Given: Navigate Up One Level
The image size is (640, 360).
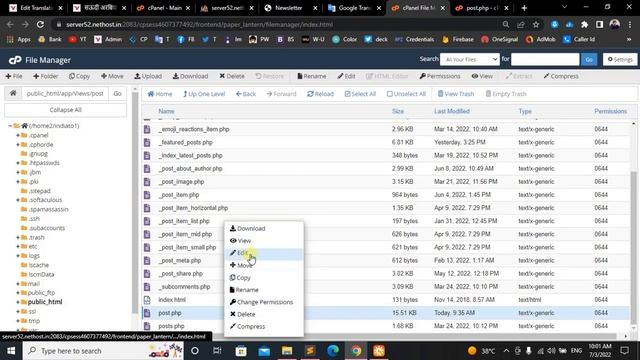Looking at the screenshot, I should pyautogui.click(x=204, y=94).
